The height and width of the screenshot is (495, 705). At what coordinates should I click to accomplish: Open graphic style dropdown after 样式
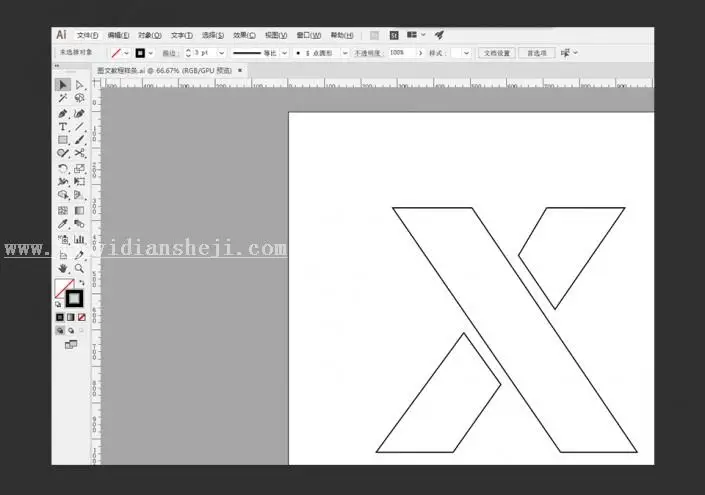[466, 53]
